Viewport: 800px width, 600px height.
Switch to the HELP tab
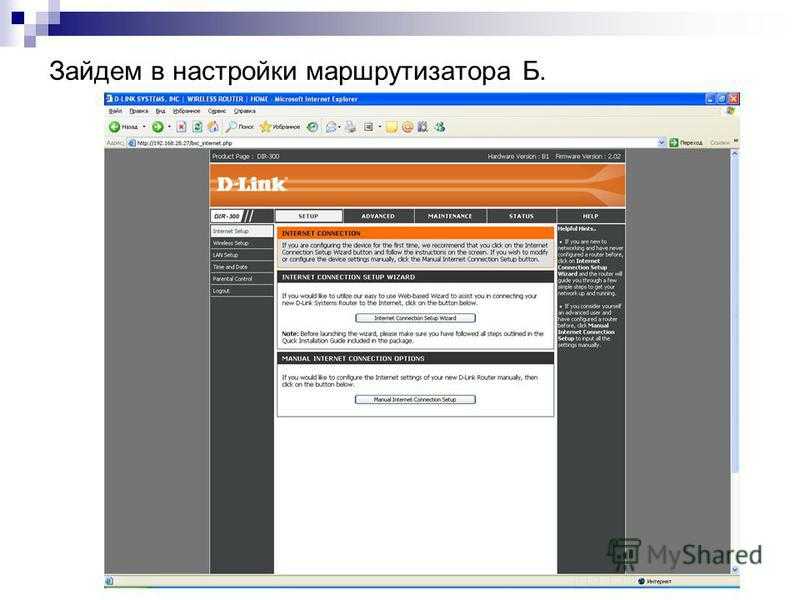coord(590,216)
